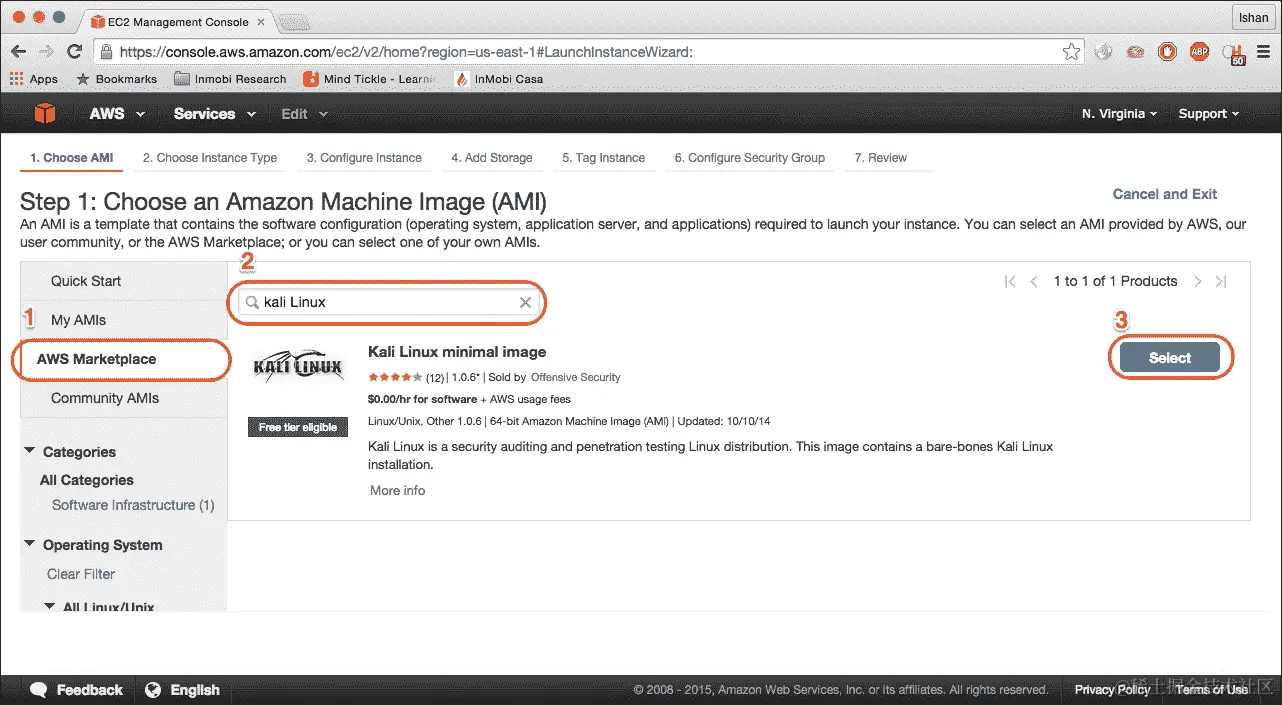Collapse the Operating System section
This screenshot has width=1282, height=705.
pyautogui.click(x=30, y=545)
